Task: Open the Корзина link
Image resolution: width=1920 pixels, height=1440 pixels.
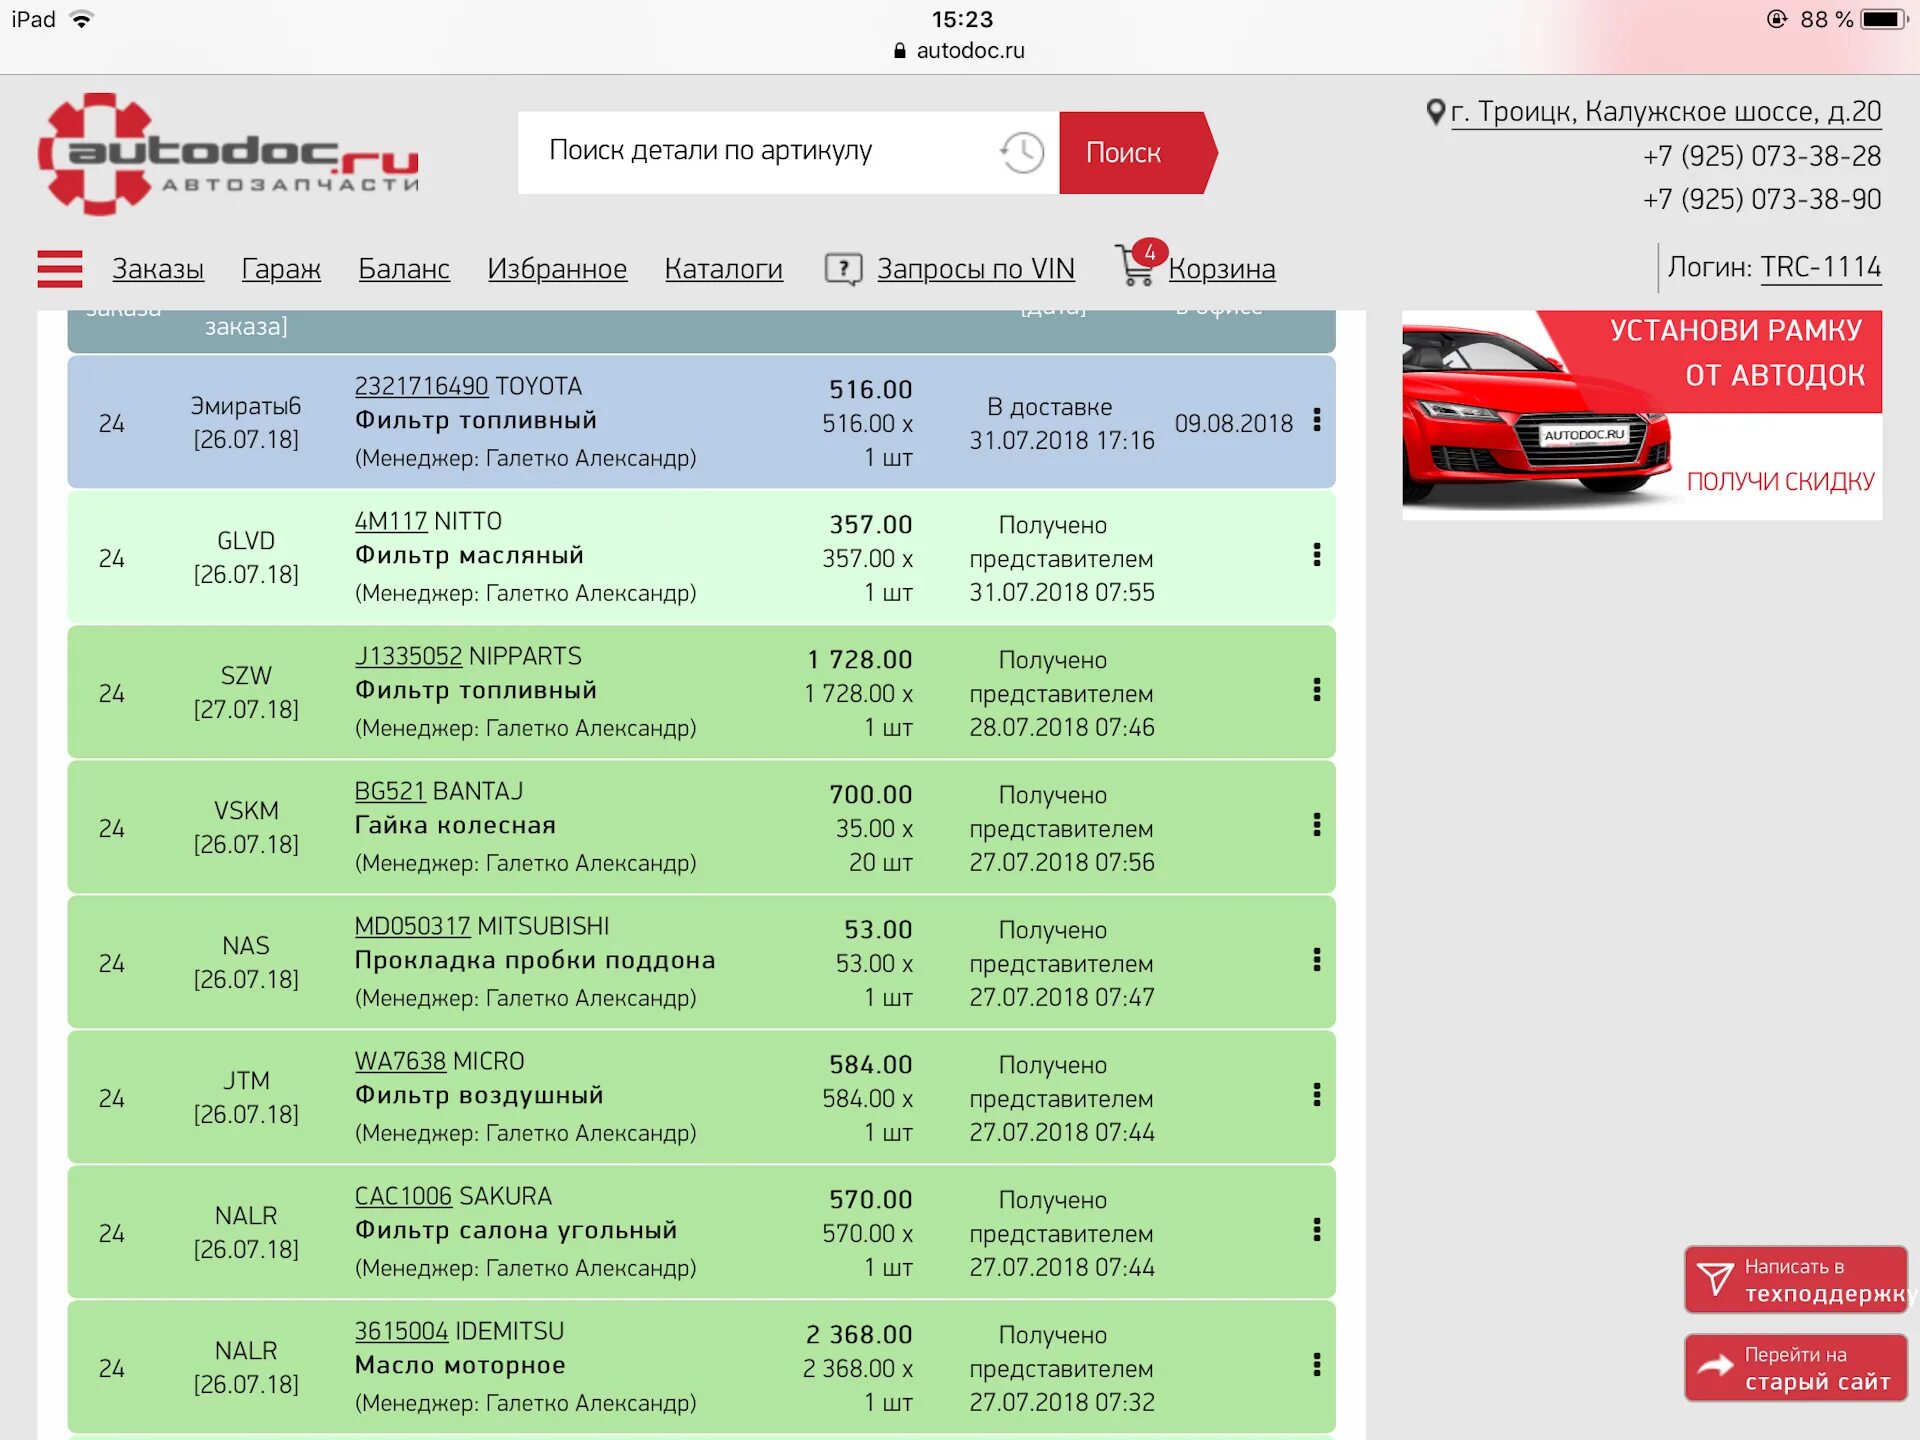Action: coord(1222,269)
